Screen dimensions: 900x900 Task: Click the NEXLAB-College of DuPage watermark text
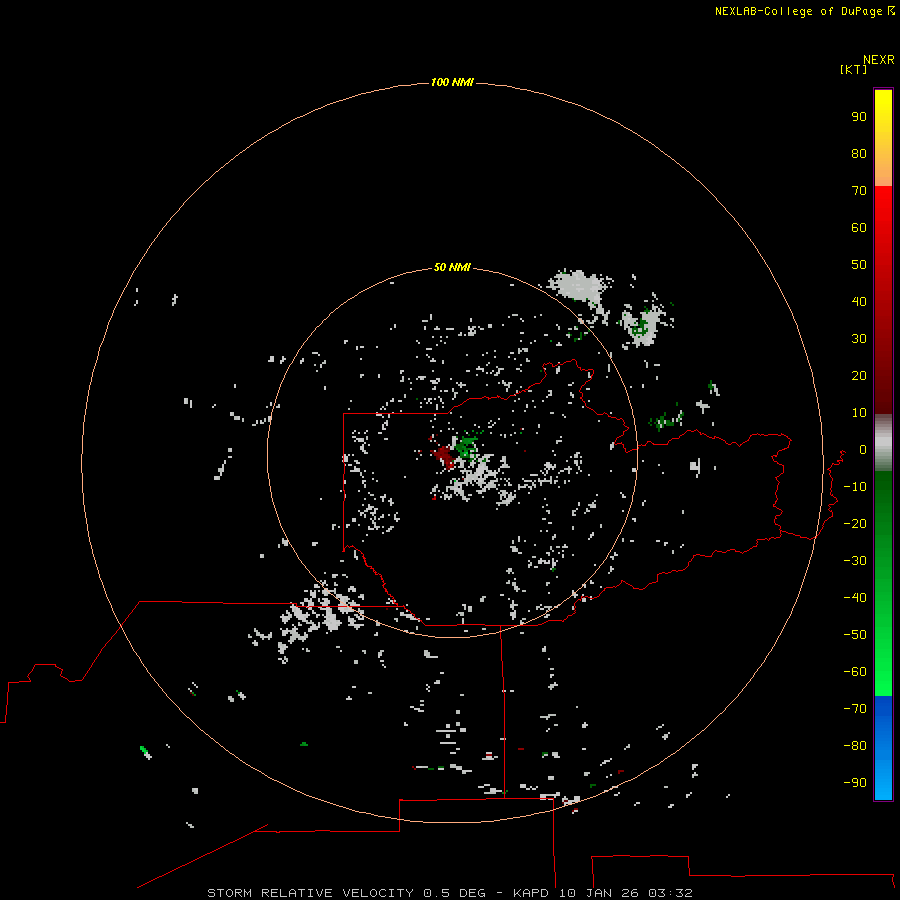(x=804, y=11)
